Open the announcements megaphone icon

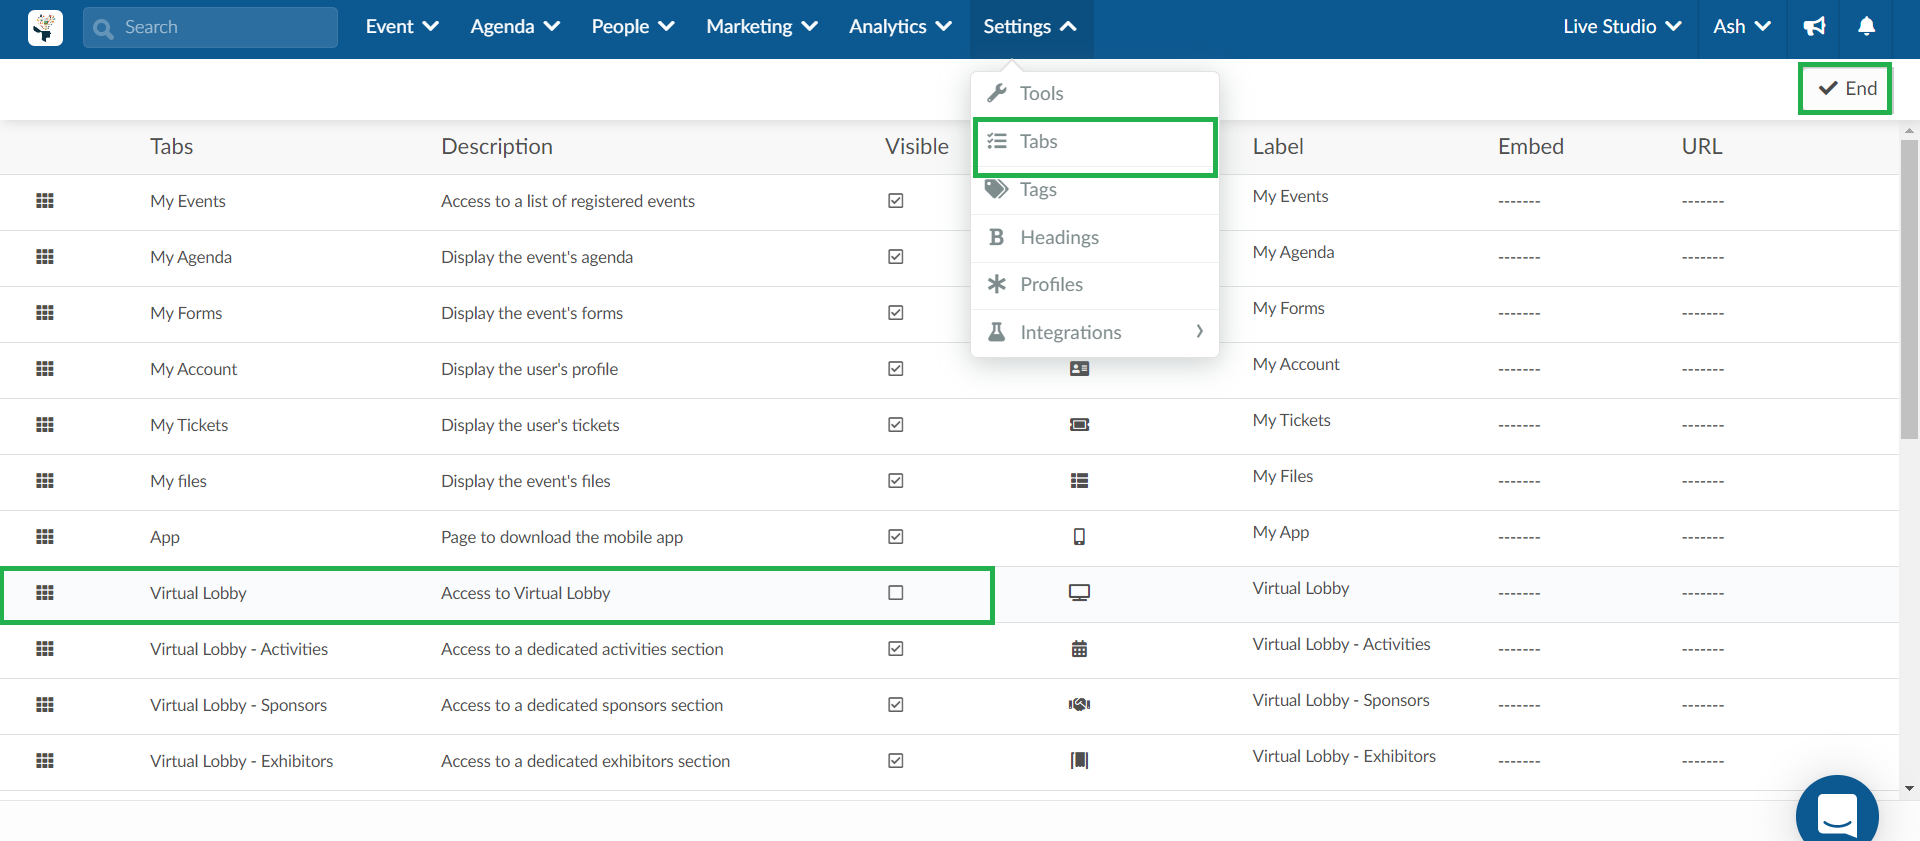1815,27
